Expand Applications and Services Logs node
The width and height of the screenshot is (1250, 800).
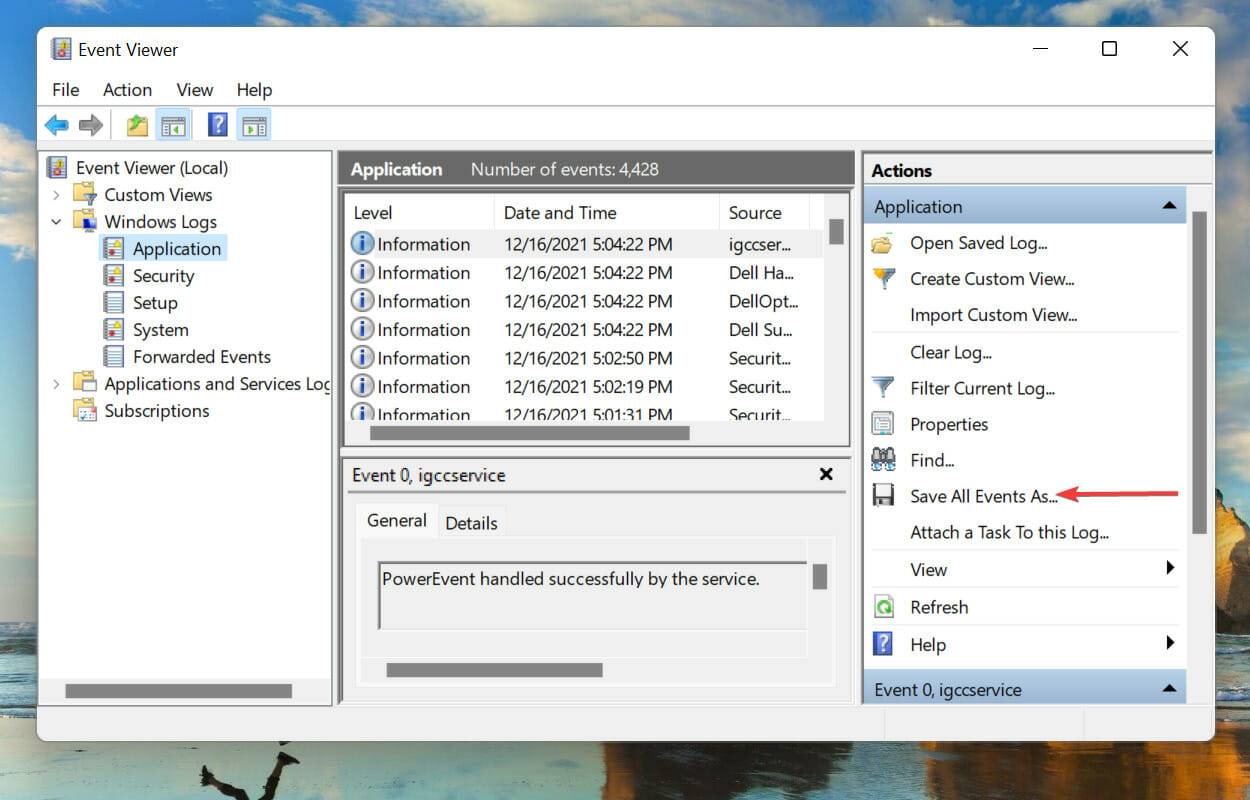click(x=57, y=384)
